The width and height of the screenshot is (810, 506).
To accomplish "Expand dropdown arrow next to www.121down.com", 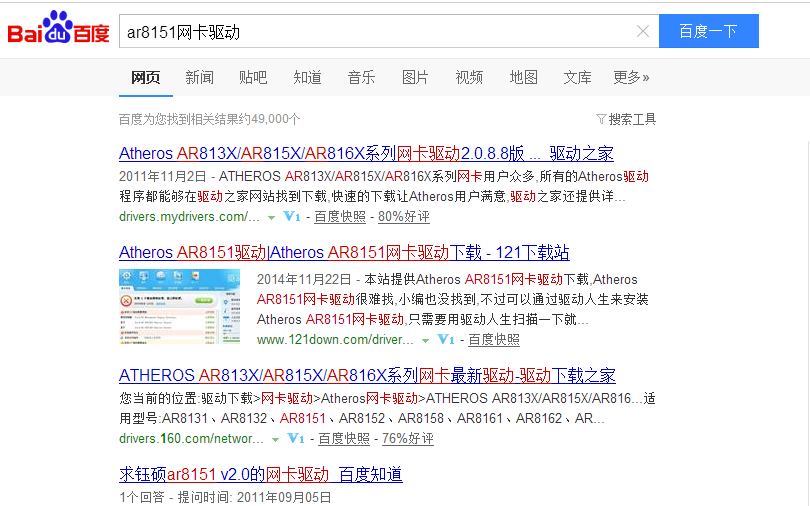I will [x=425, y=341].
